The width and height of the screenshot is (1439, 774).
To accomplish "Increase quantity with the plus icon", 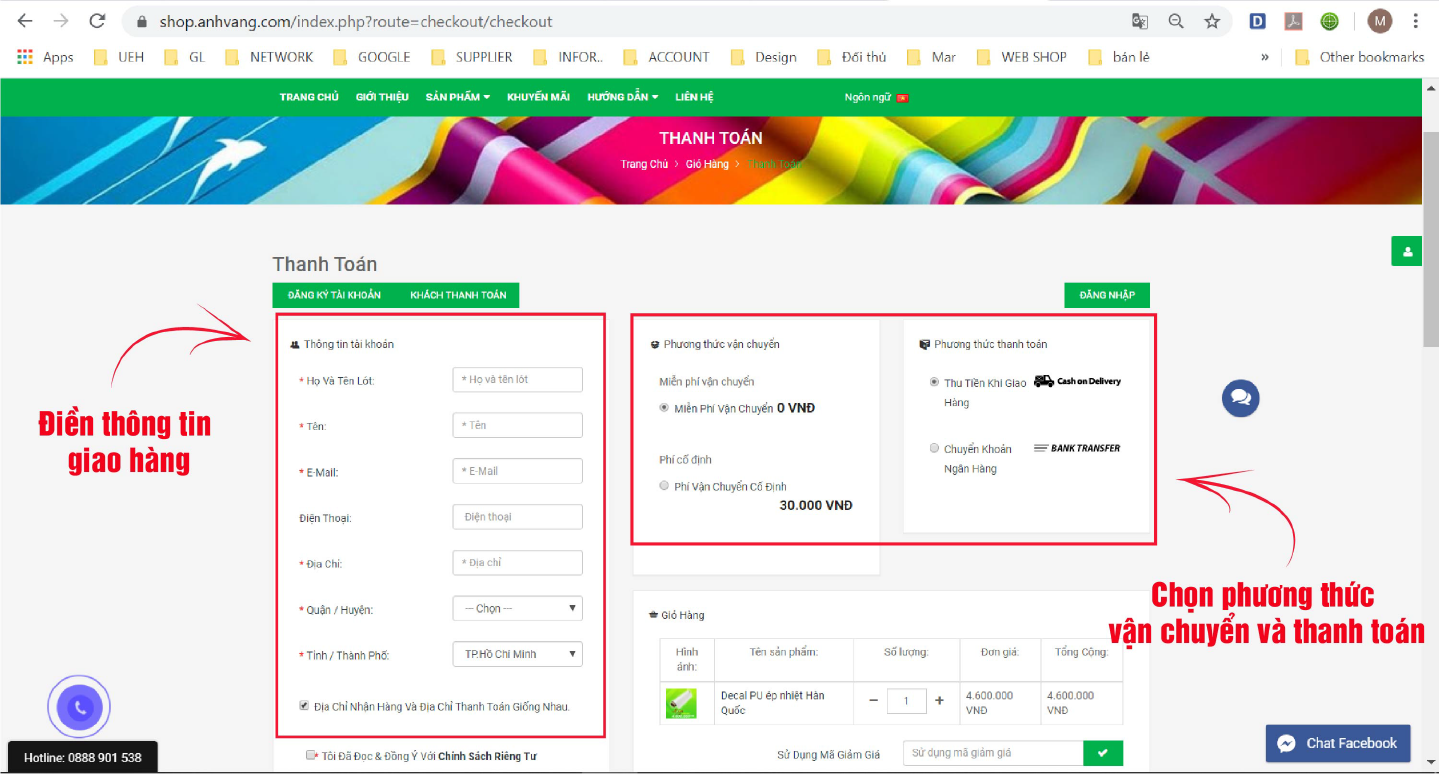I will coord(939,701).
